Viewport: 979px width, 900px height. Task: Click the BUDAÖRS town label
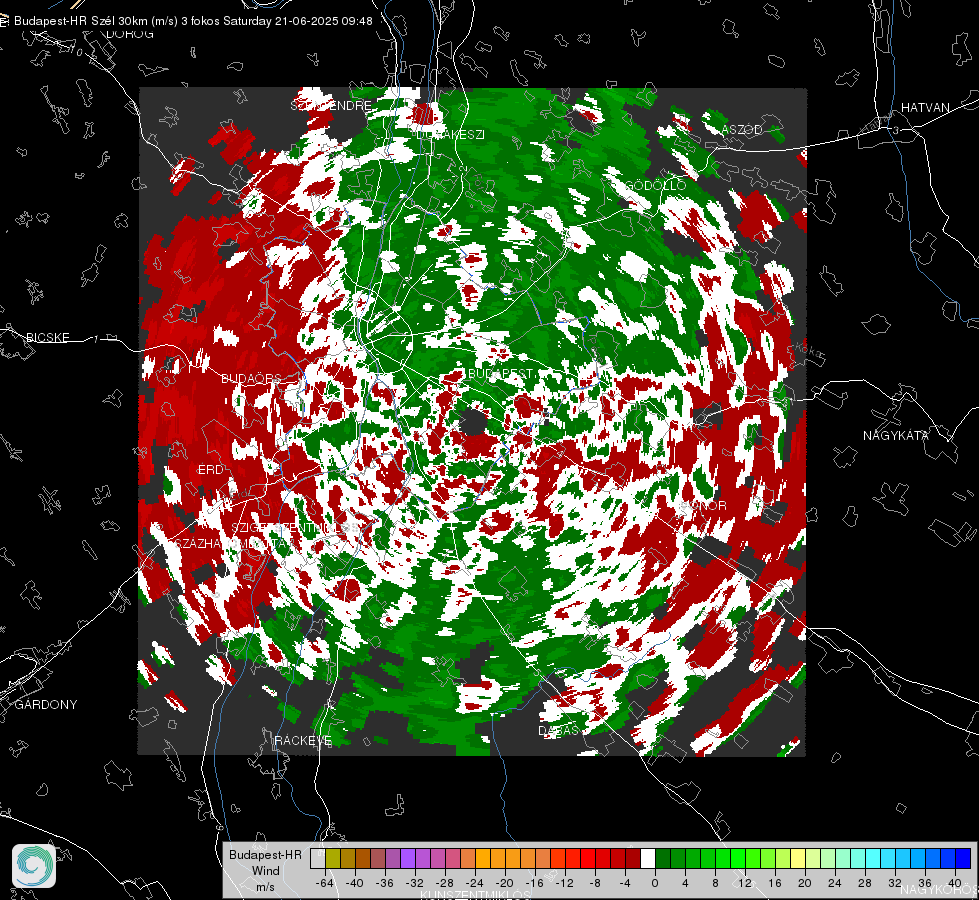(251, 379)
